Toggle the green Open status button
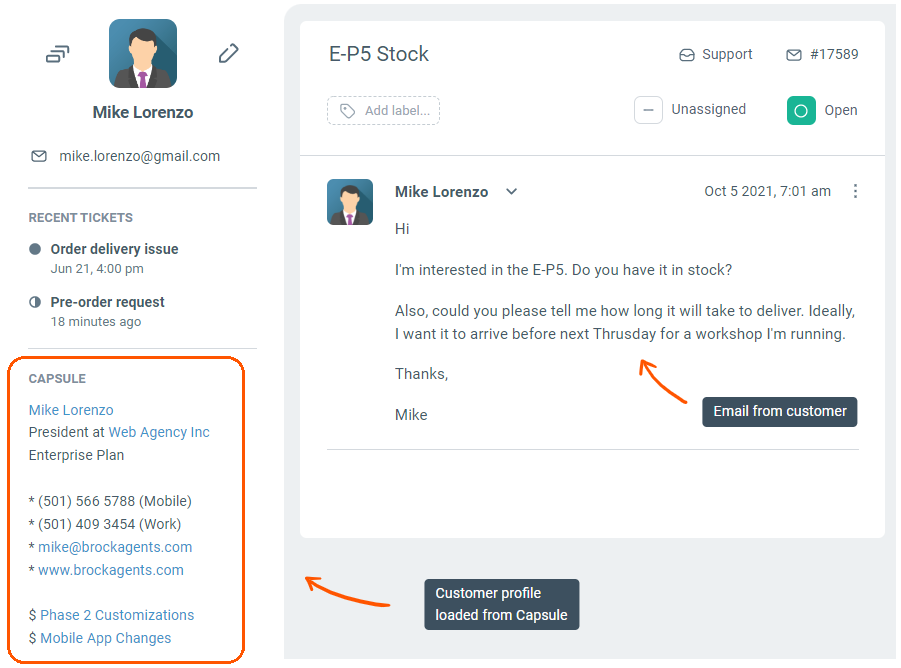Viewport: 901px width, 668px height. coord(801,110)
